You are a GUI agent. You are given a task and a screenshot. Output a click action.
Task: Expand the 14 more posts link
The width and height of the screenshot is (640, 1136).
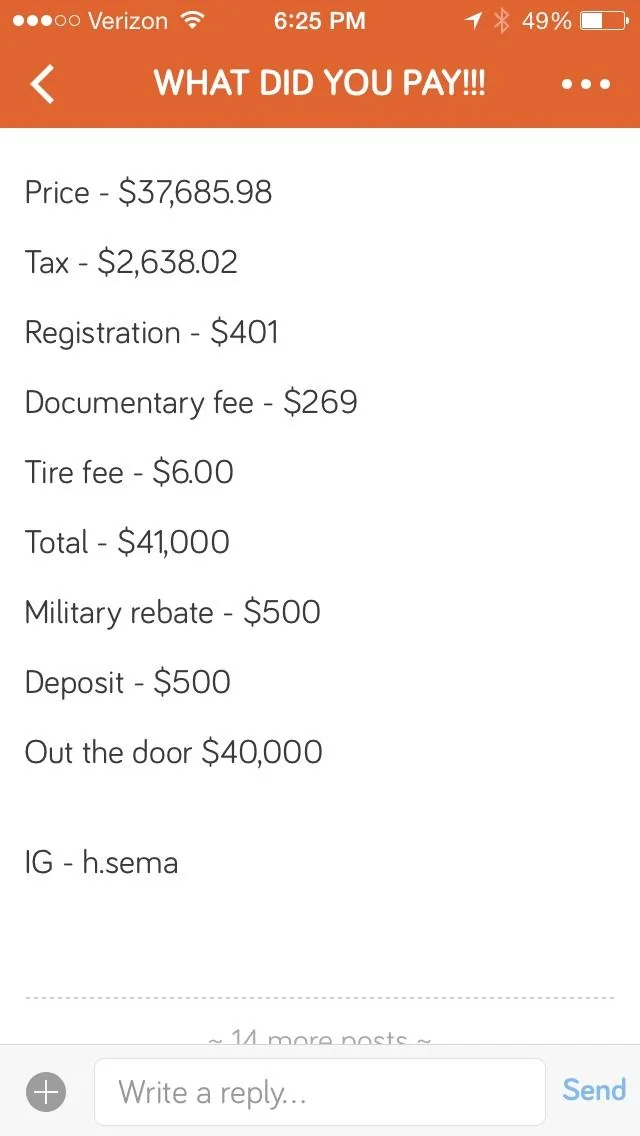(320, 1037)
